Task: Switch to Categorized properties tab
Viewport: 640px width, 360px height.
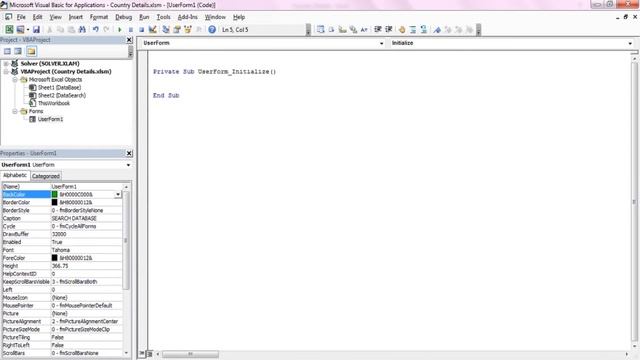Action: [46, 176]
